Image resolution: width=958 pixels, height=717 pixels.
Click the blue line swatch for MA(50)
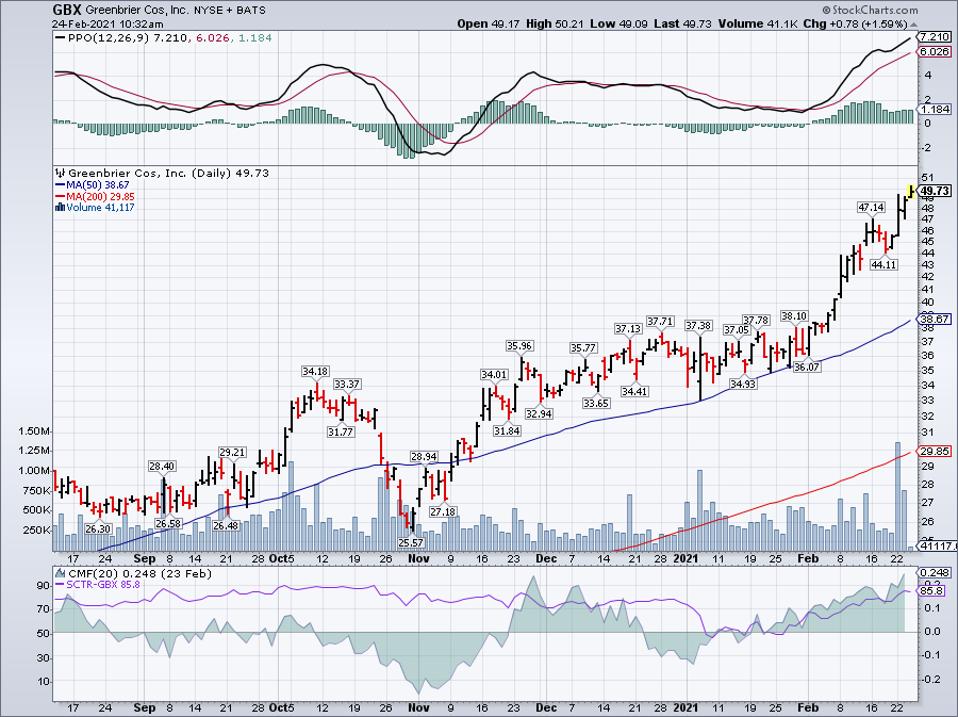pos(60,184)
